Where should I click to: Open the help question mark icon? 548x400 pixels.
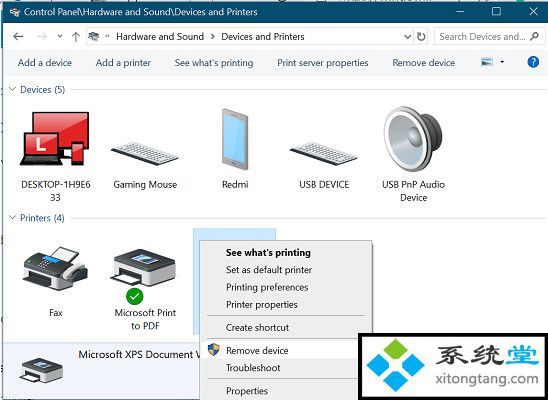pos(533,62)
